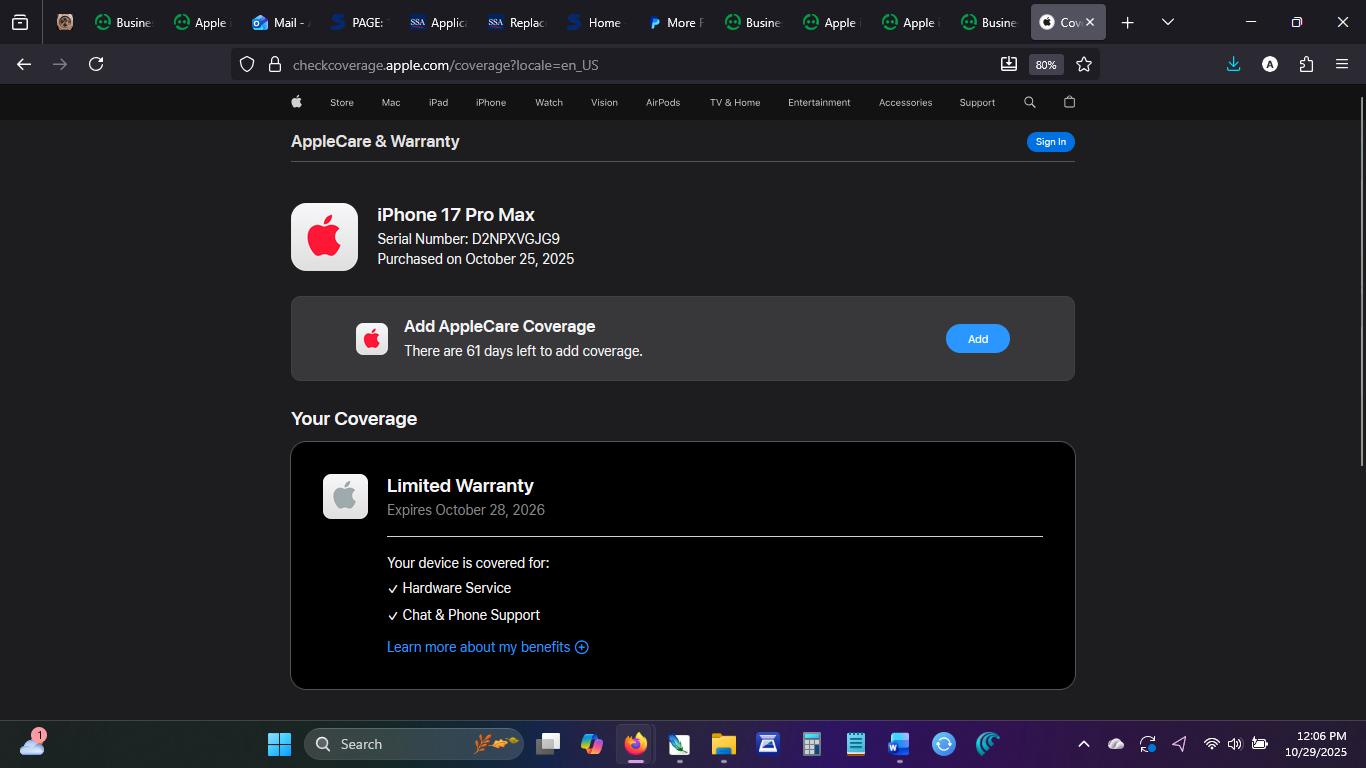Open the list all tabs dropdown
1366x768 pixels.
tap(1167, 22)
